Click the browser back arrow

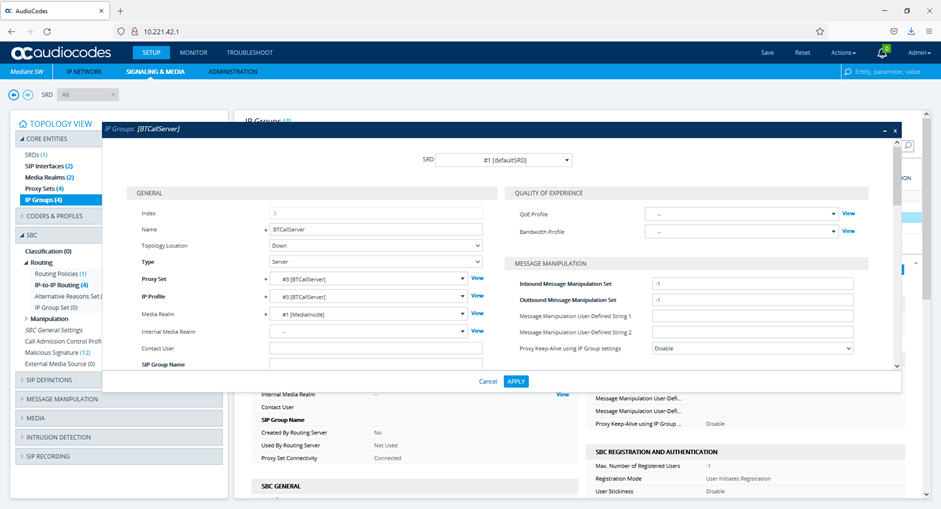[12, 32]
